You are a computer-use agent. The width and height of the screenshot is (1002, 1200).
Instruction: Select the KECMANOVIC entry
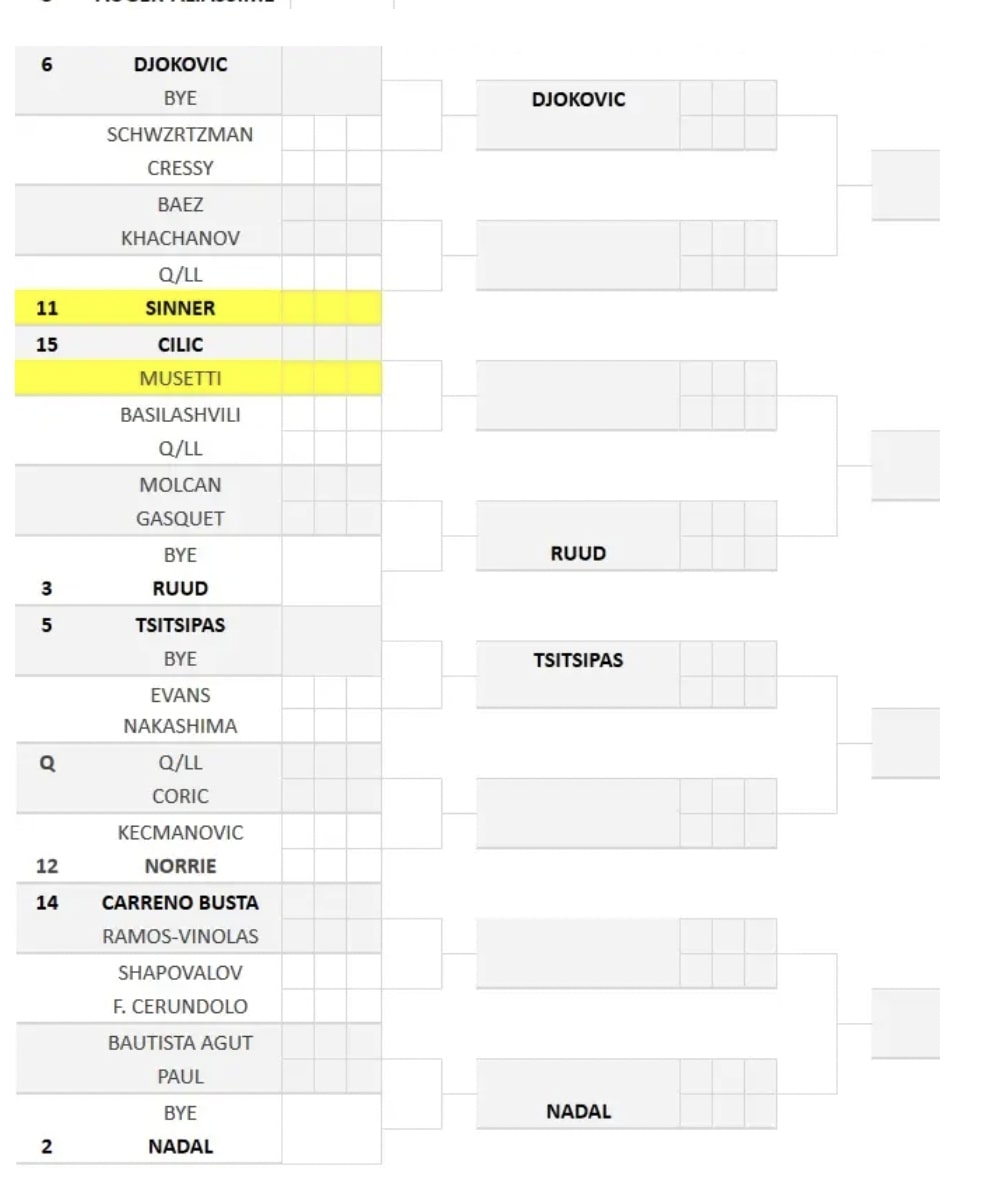pyautogui.click(x=180, y=833)
